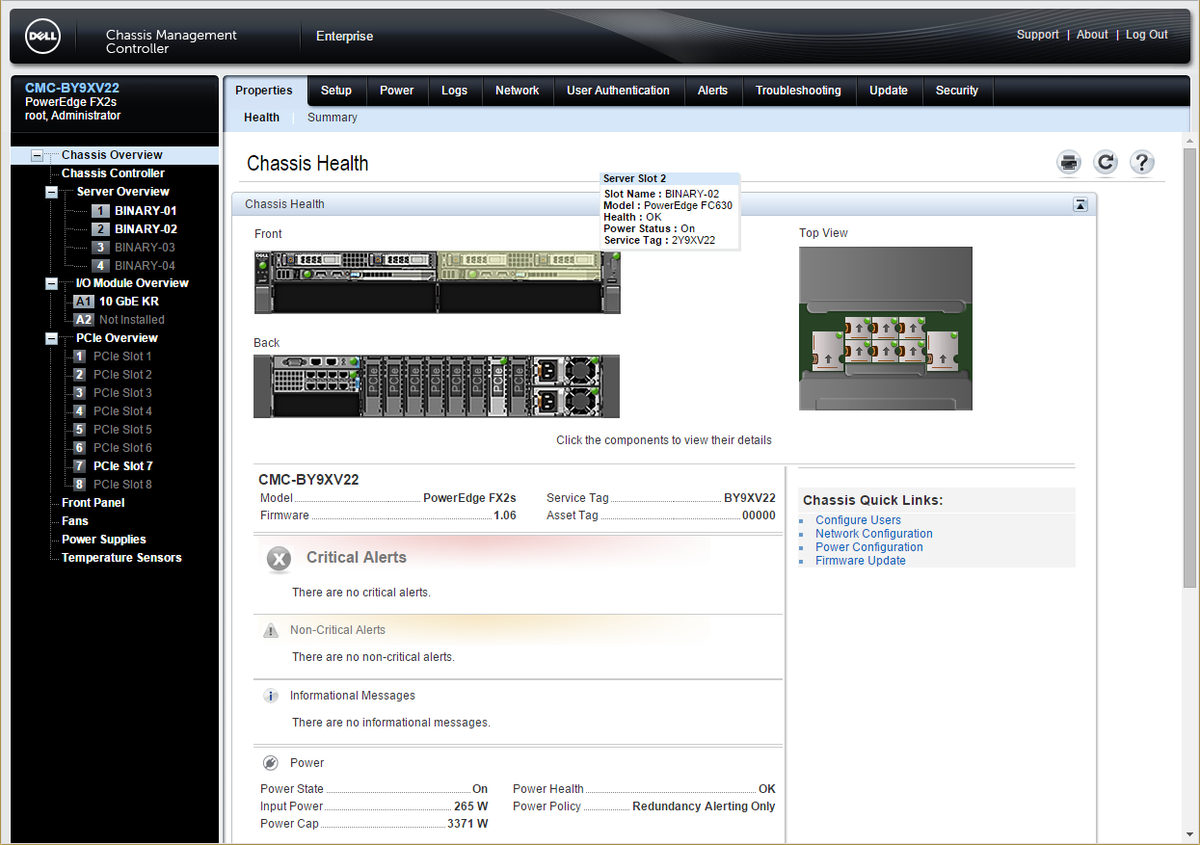The width and height of the screenshot is (1200, 845).
Task: Log out of the Chassis Management Controller
Action: click(x=1146, y=34)
